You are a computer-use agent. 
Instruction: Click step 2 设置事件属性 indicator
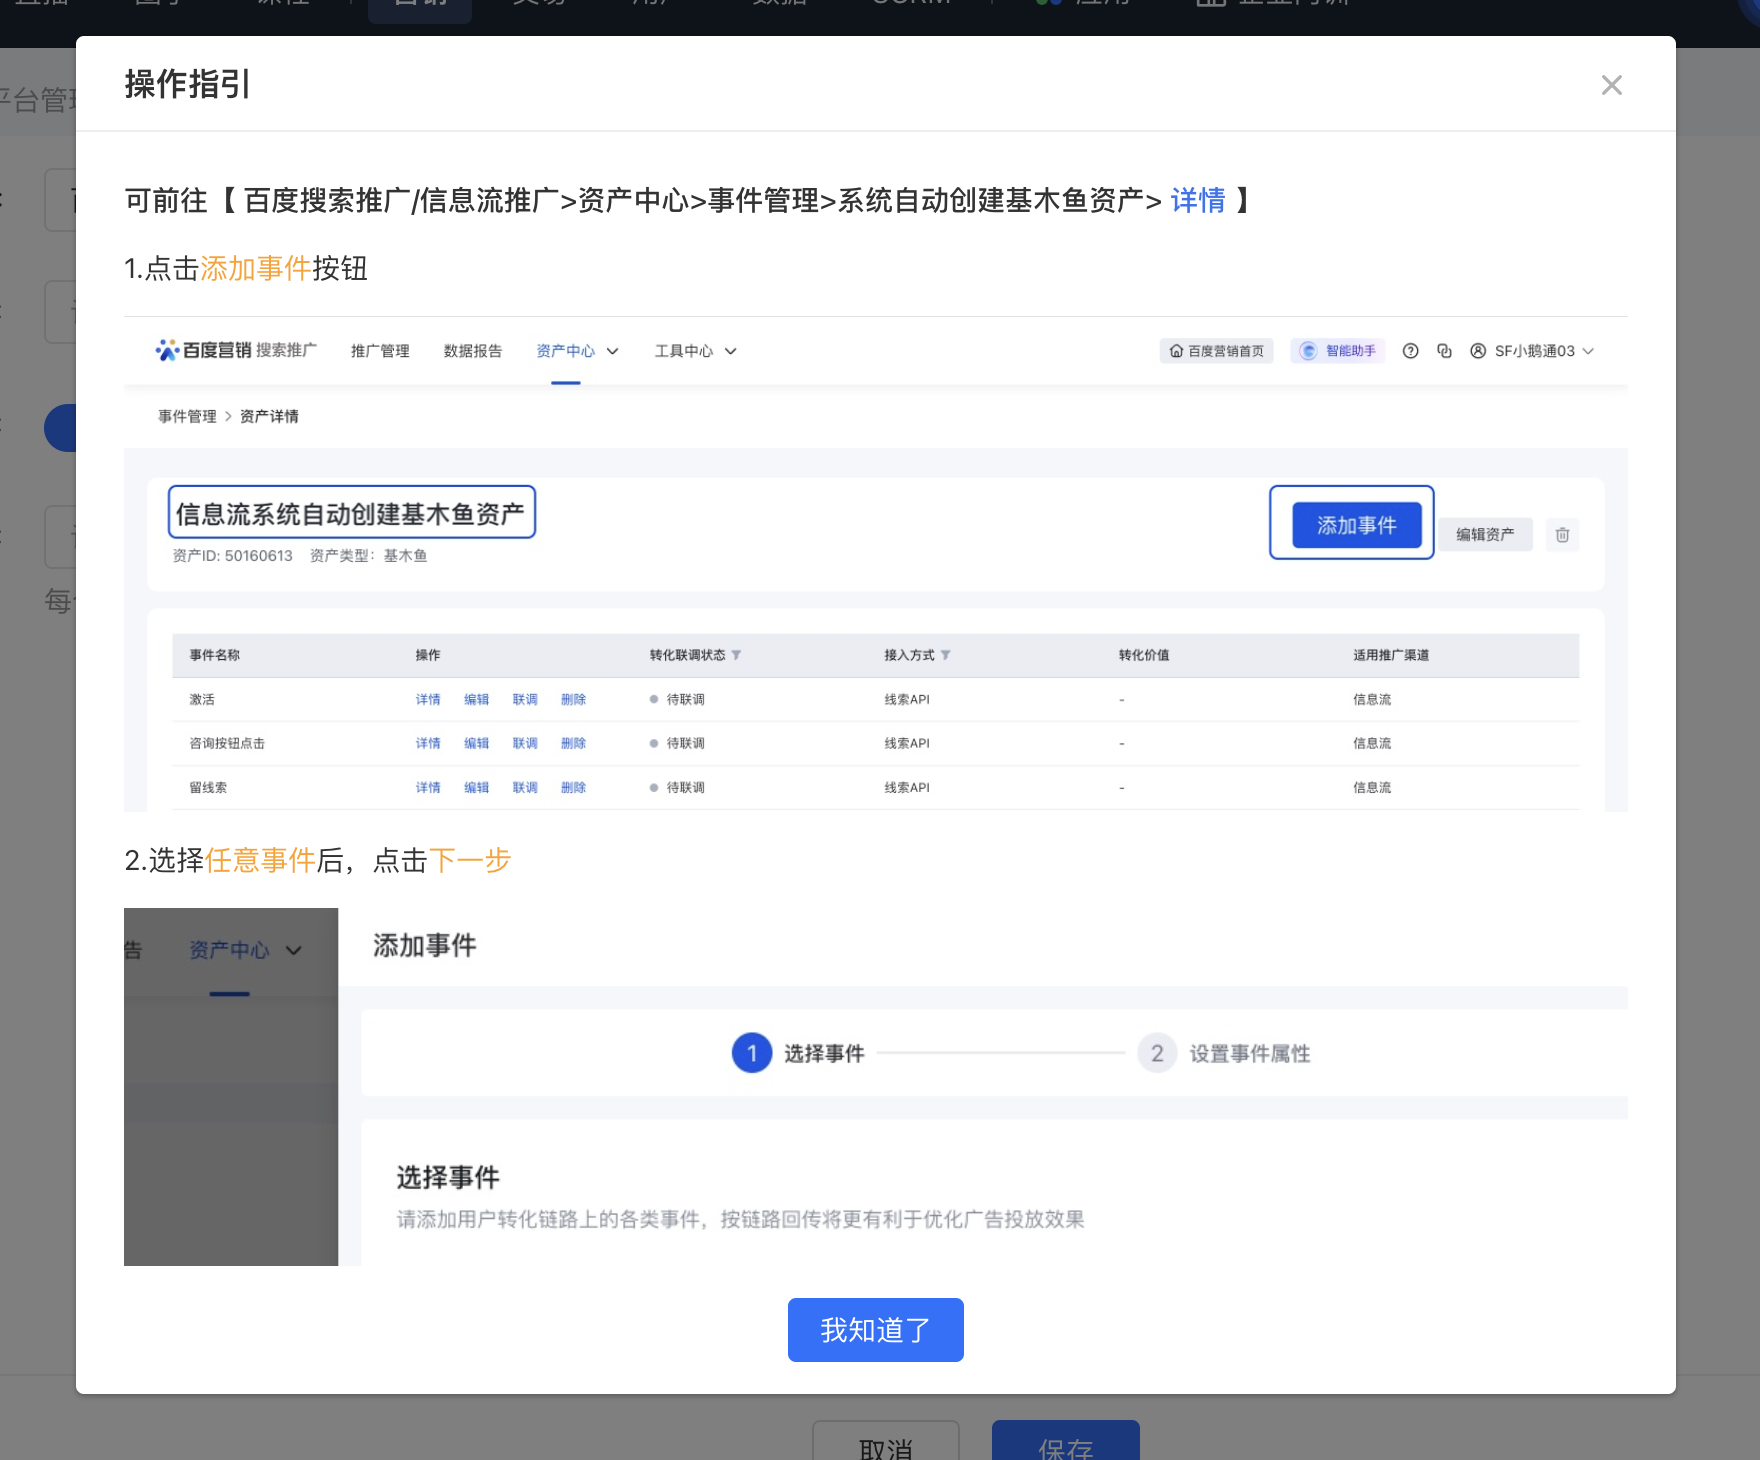click(1224, 1053)
